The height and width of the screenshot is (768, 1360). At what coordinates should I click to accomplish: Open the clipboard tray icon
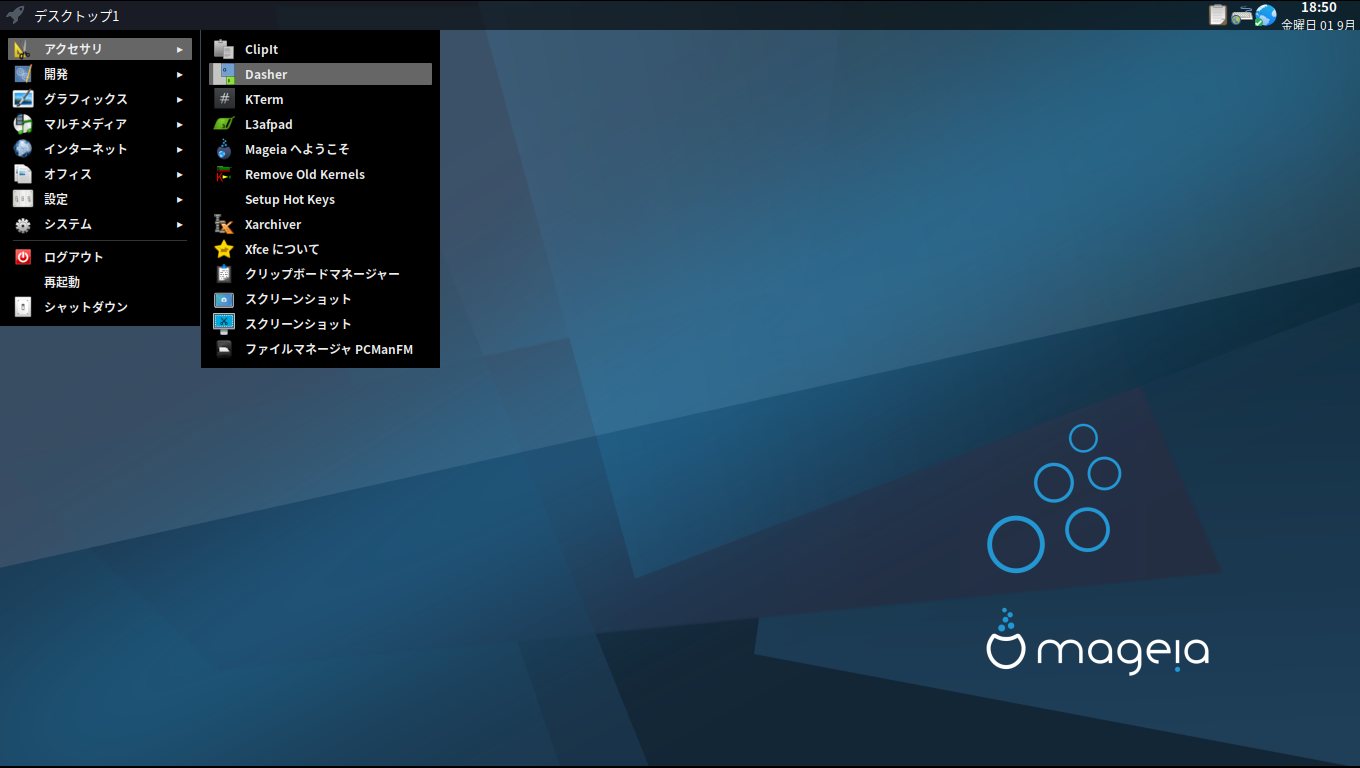1218,15
